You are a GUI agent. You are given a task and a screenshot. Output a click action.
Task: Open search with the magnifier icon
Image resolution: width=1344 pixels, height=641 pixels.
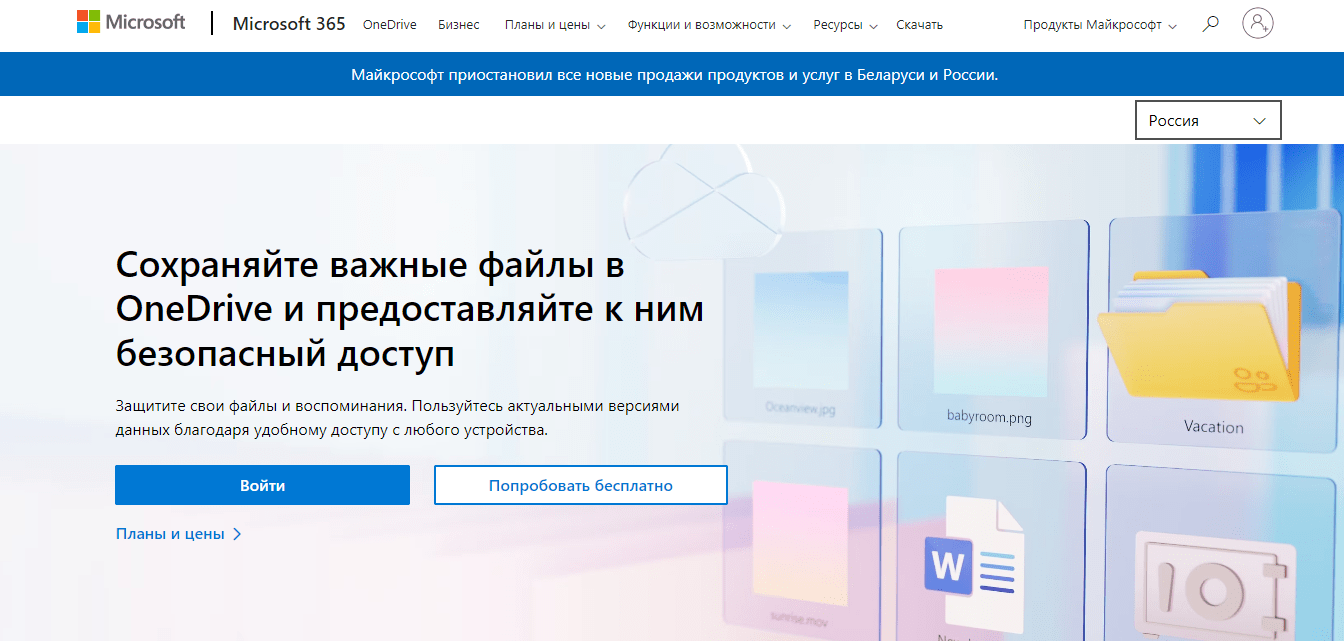[x=1210, y=22]
